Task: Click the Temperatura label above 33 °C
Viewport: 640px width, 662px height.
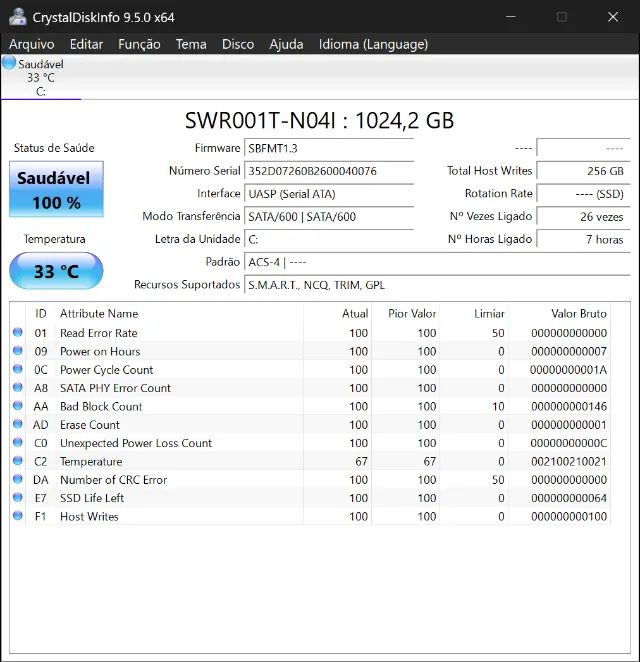Action: coord(55,239)
